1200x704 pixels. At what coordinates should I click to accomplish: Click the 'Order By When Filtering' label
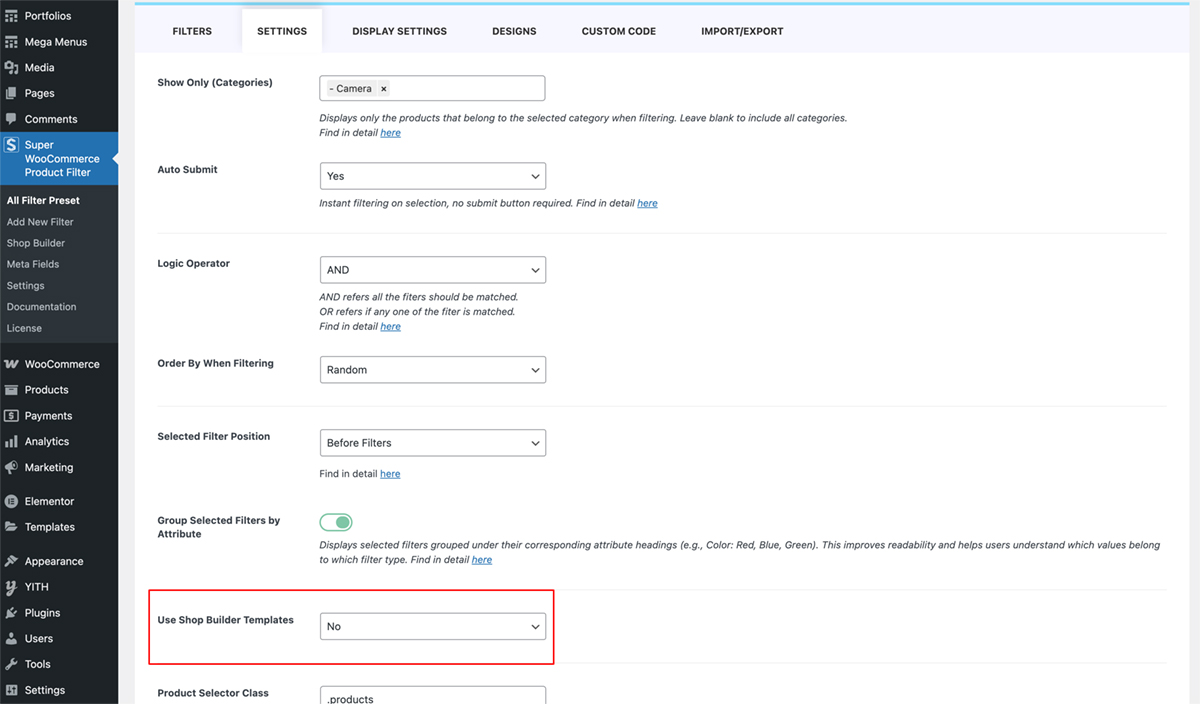(x=216, y=364)
